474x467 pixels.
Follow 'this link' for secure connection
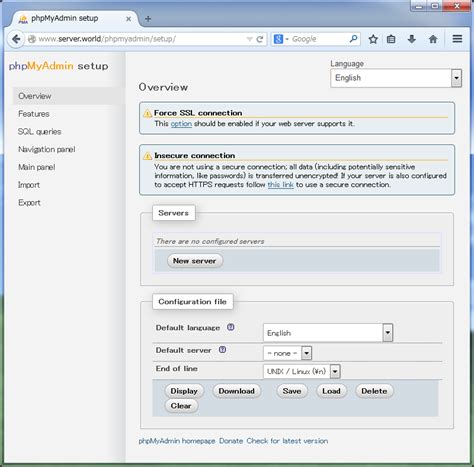(x=280, y=185)
